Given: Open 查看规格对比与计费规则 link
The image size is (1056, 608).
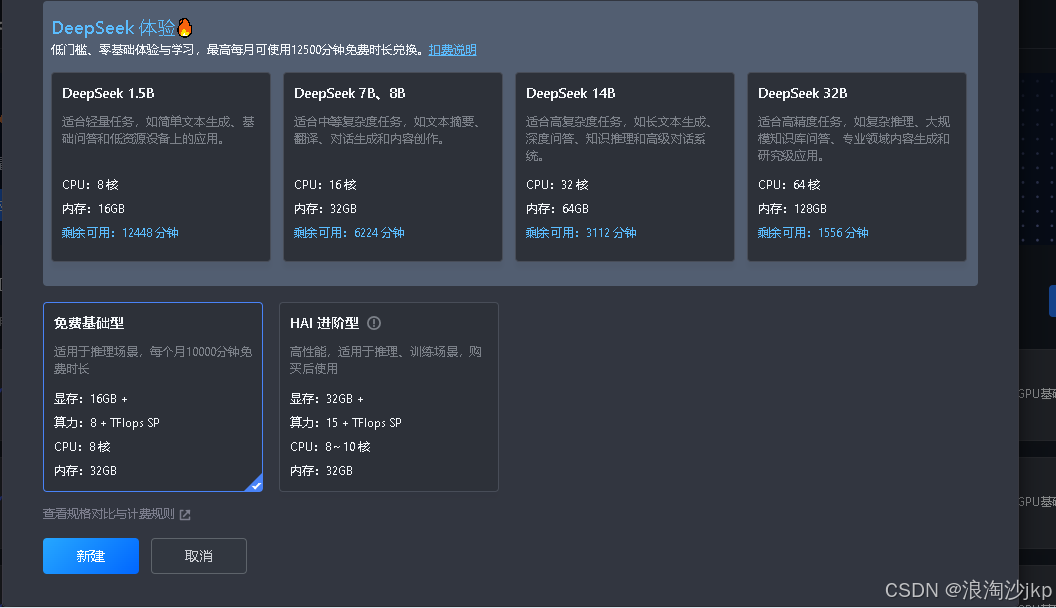Looking at the screenshot, I should coord(108,514).
